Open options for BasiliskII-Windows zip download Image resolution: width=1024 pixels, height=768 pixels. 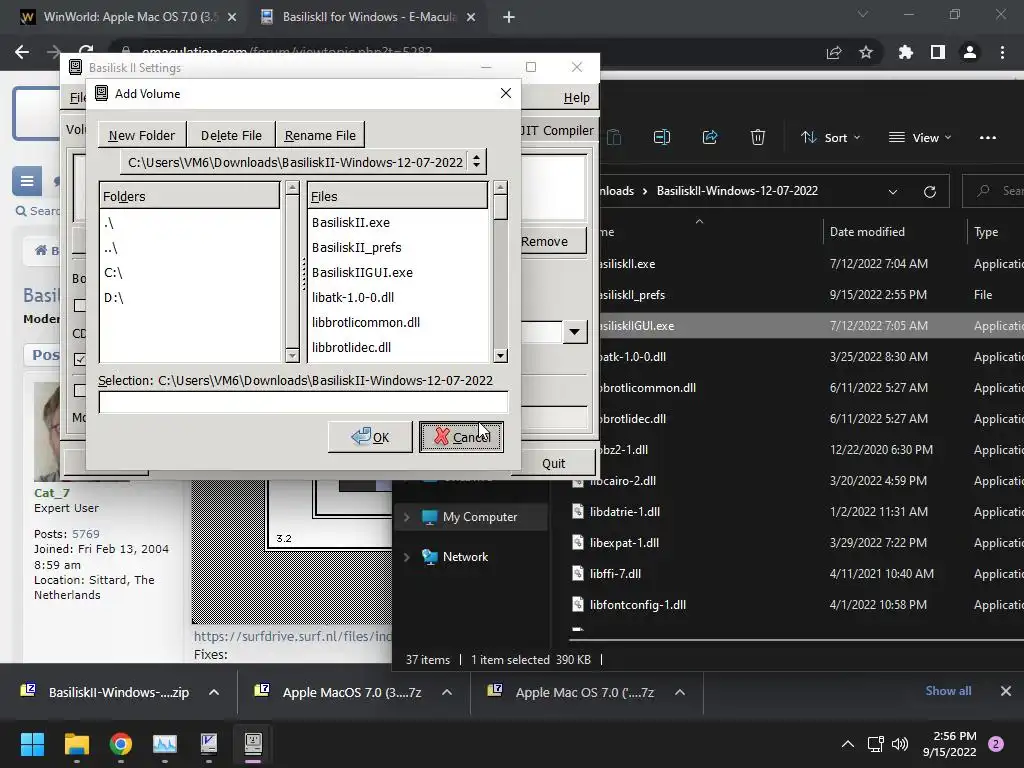[x=214, y=692]
